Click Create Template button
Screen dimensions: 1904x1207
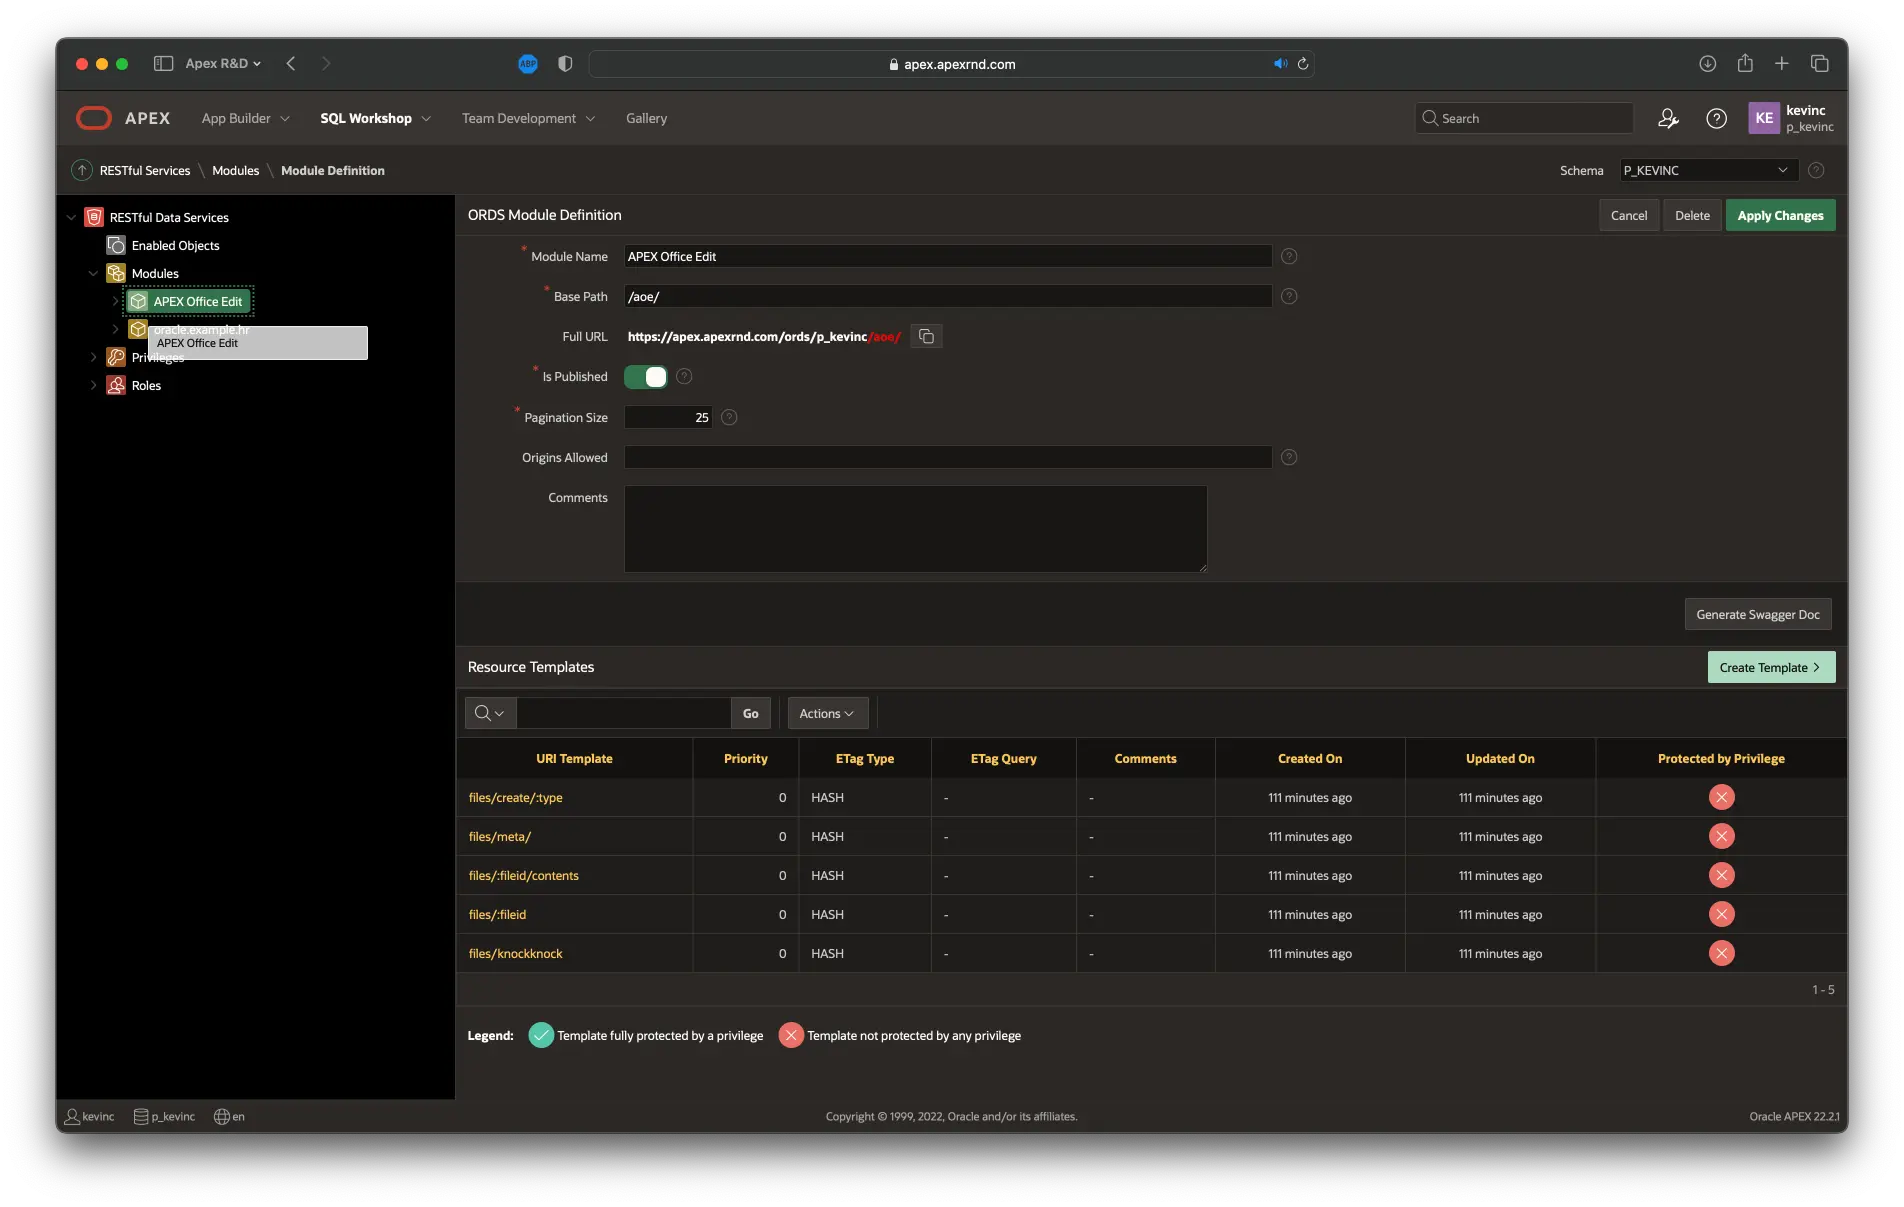point(1771,667)
